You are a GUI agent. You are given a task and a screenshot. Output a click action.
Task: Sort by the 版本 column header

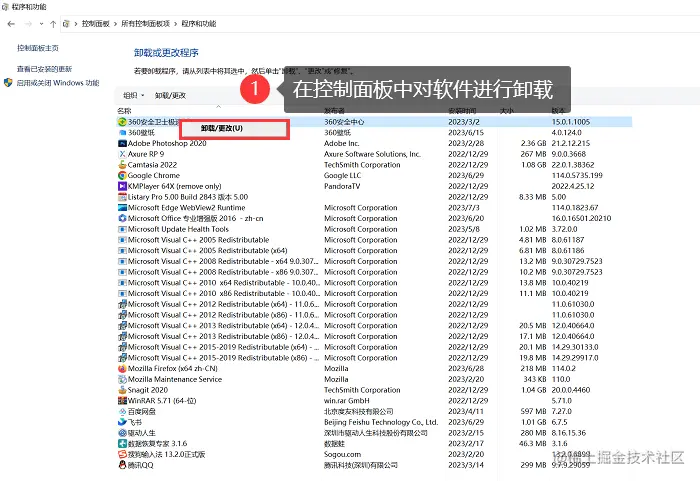(x=558, y=110)
